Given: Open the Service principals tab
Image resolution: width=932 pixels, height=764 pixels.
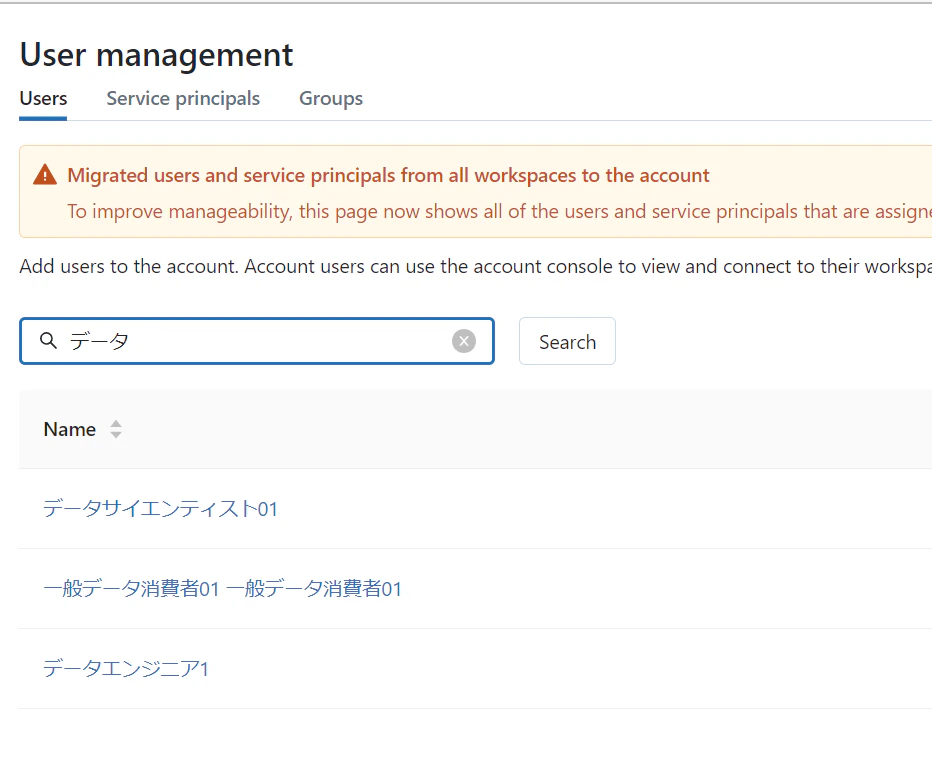Looking at the screenshot, I should tap(183, 98).
